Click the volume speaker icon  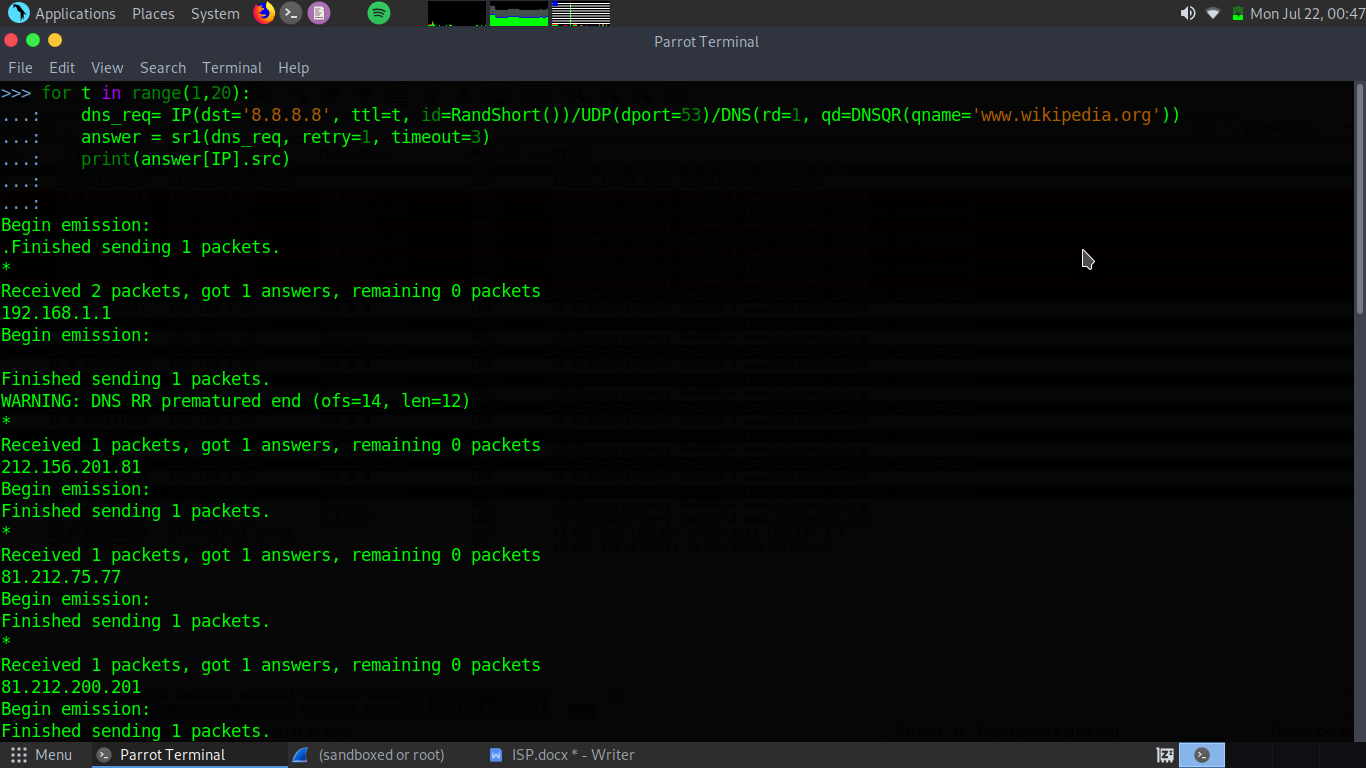1188,13
